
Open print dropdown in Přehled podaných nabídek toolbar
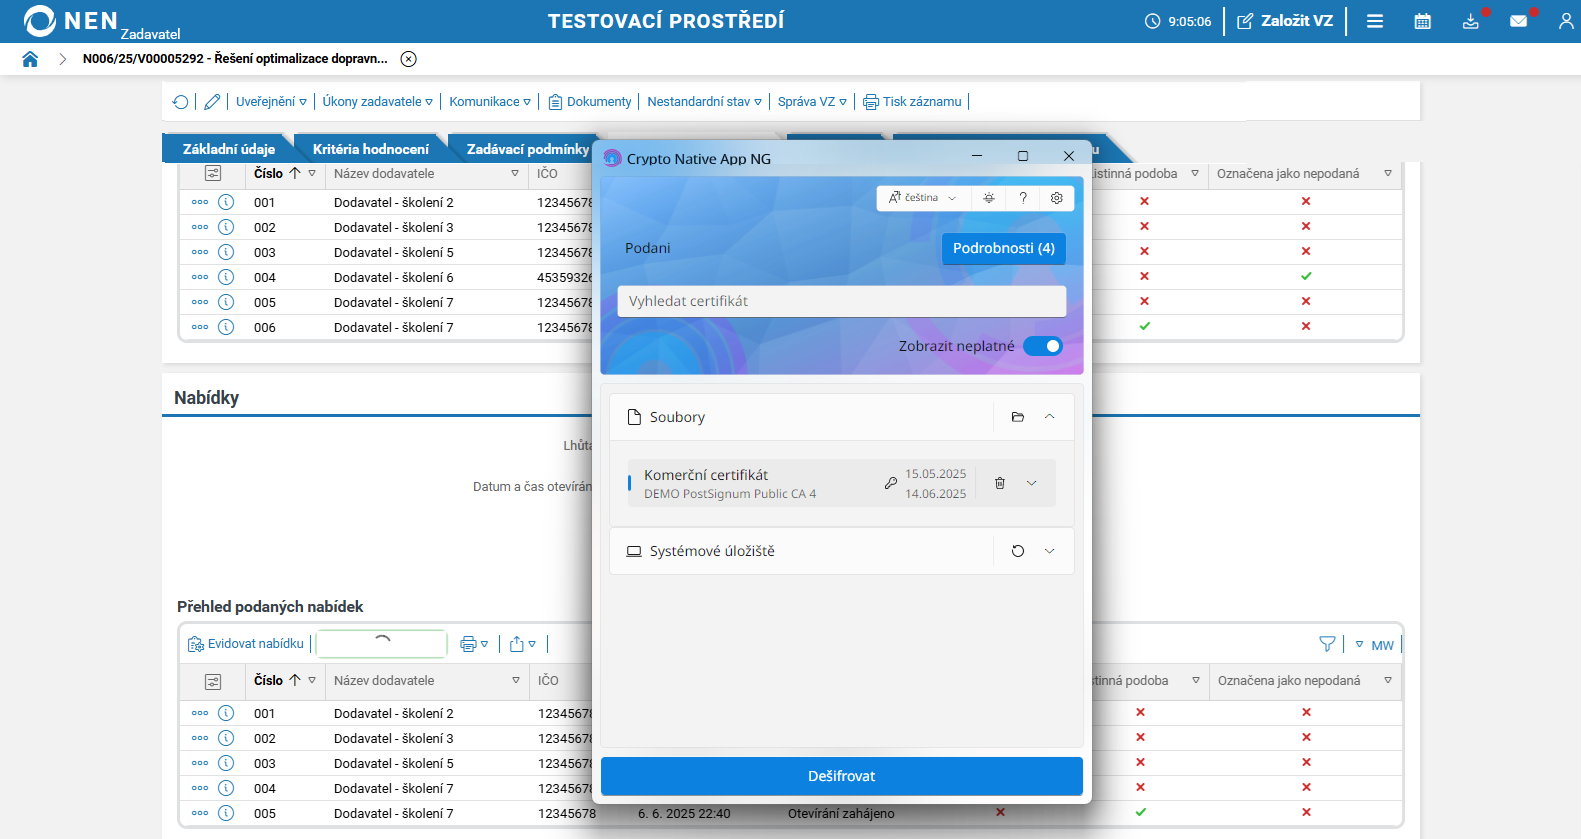pos(474,644)
